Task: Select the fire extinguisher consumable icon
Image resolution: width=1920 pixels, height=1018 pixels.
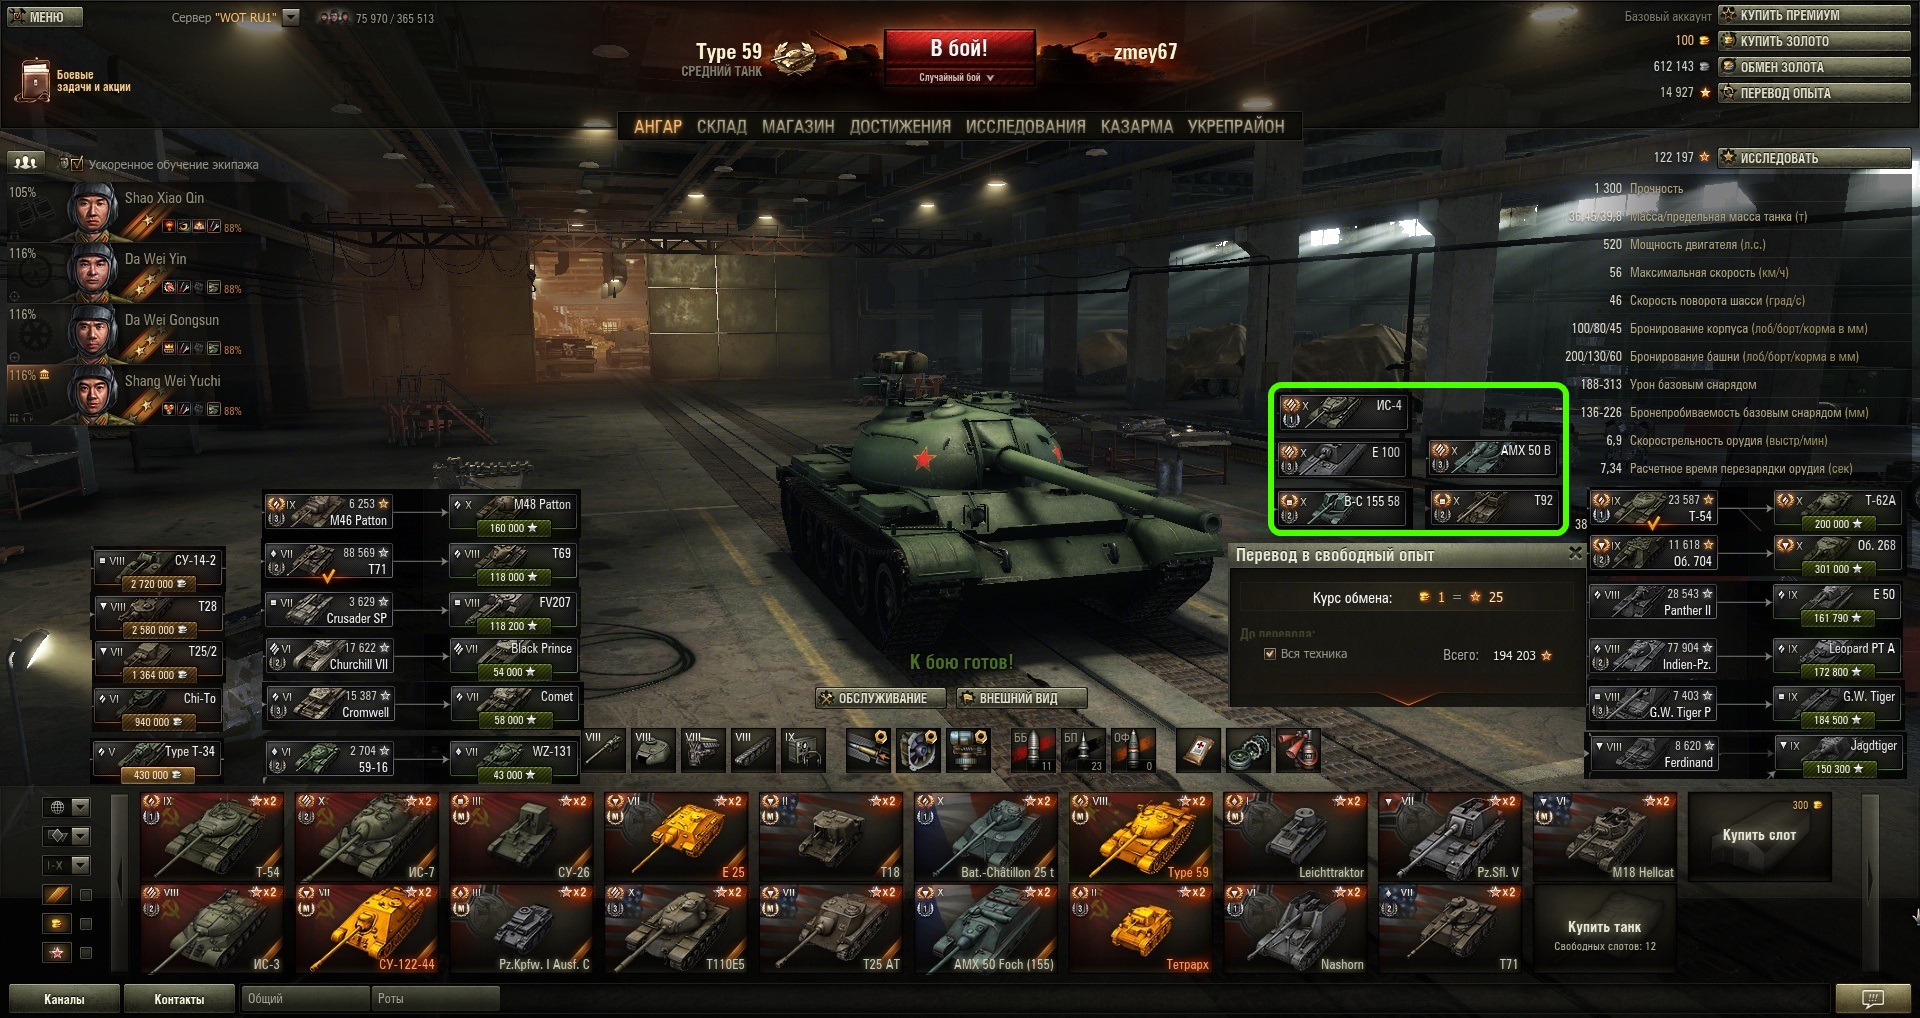Action: (x=1298, y=750)
